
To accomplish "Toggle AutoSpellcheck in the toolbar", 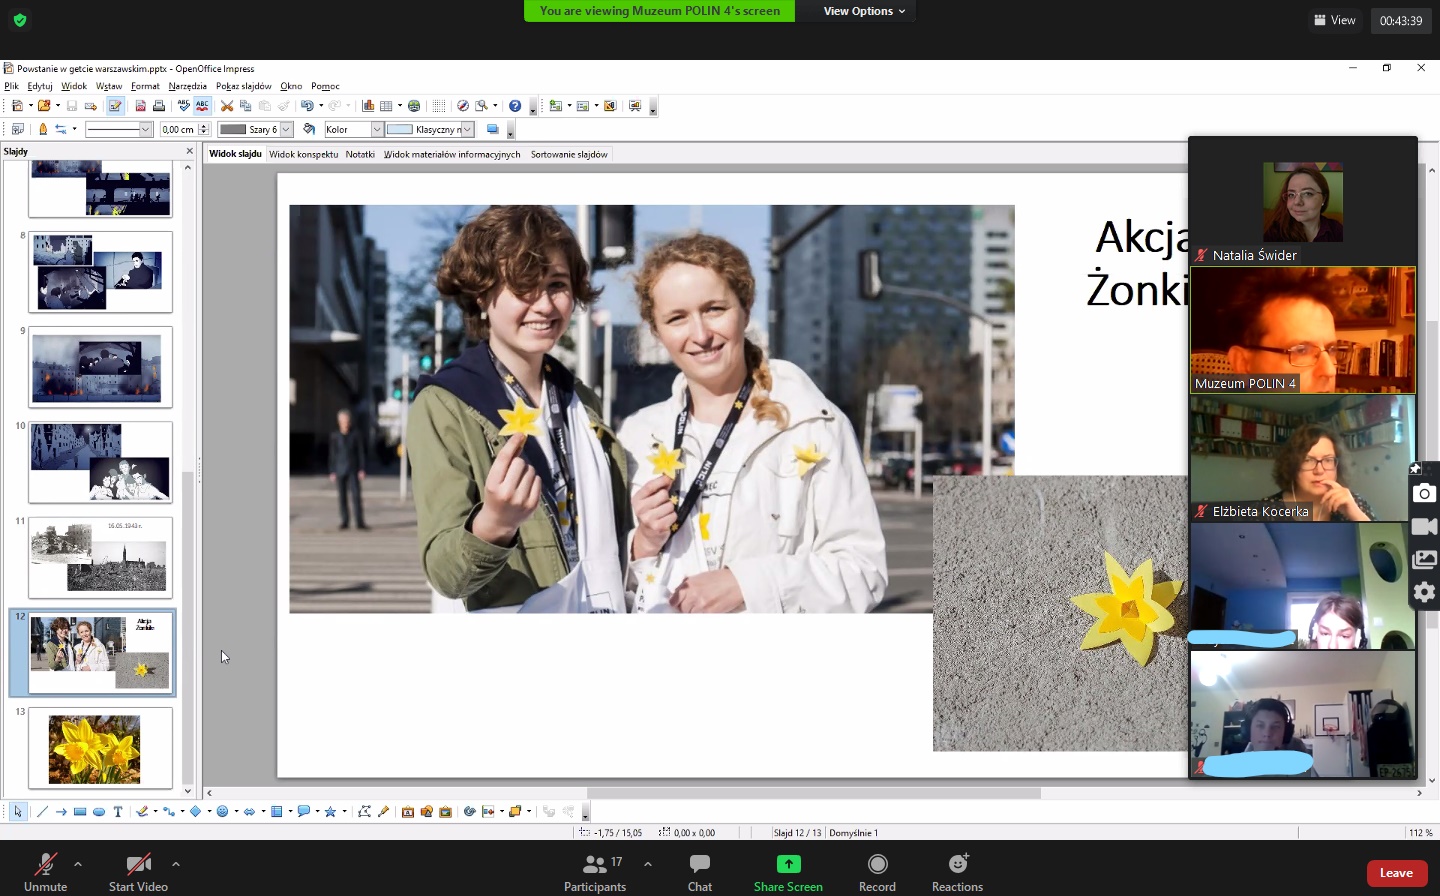I will point(203,106).
